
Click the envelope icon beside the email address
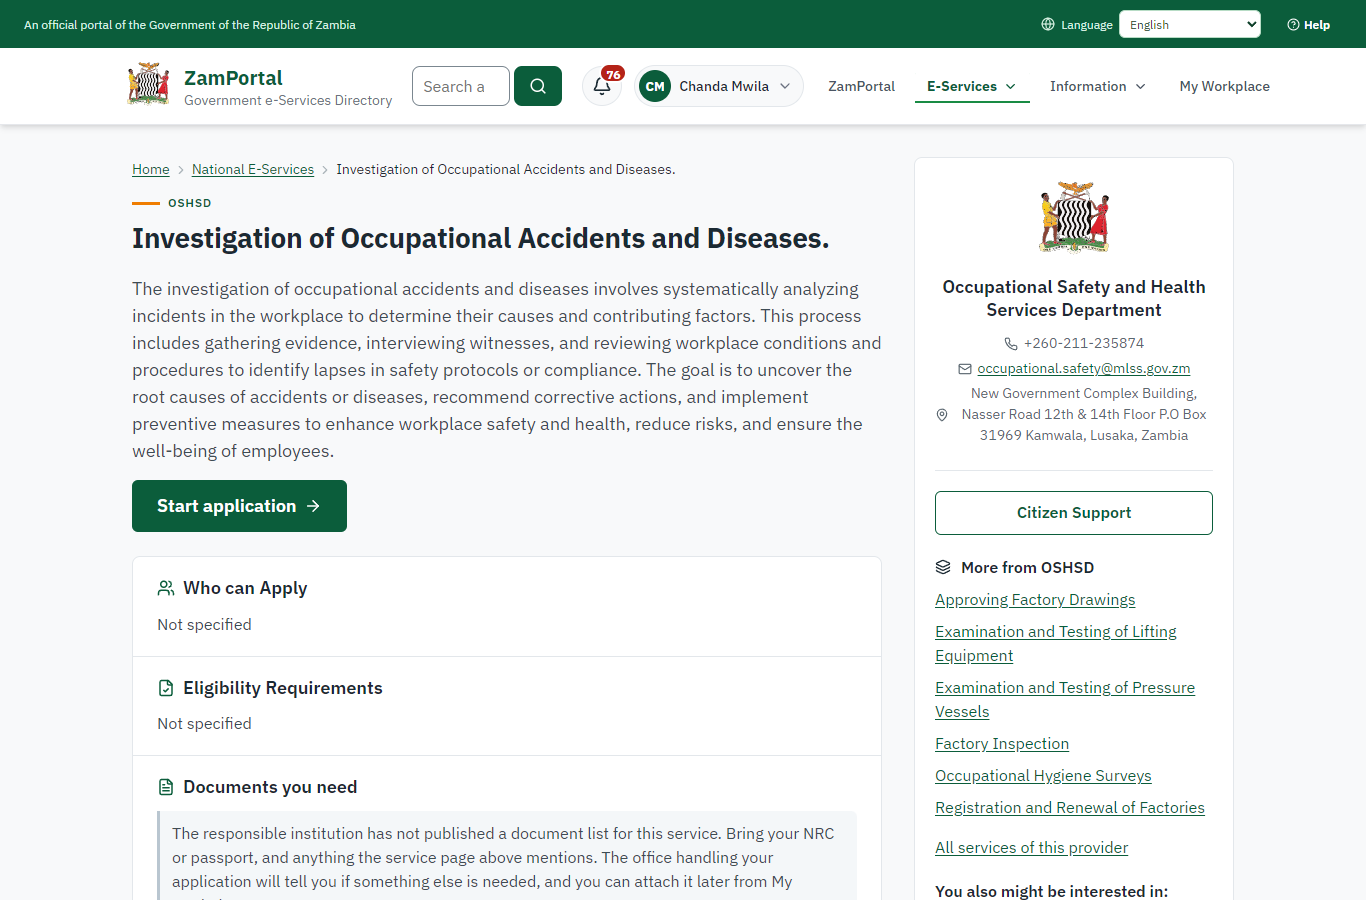pyautogui.click(x=965, y=369)
